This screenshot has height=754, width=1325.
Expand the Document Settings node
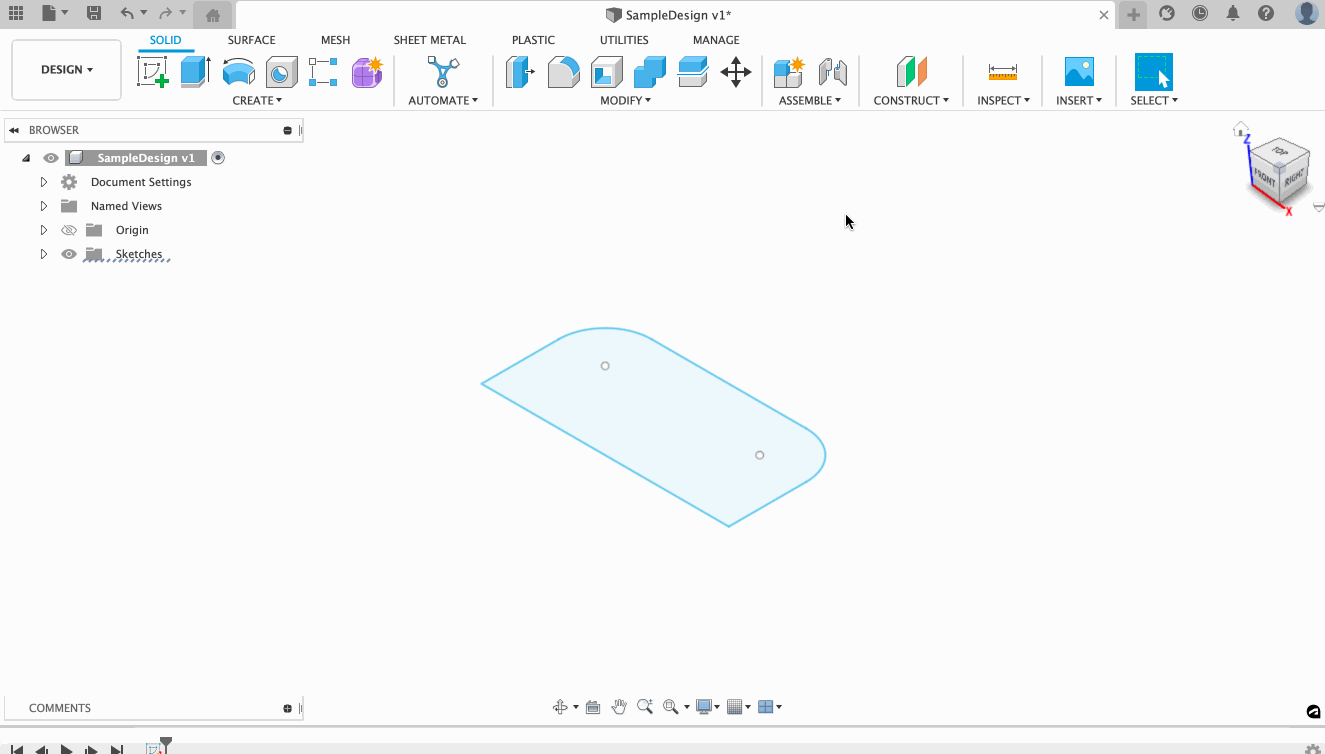44,182
